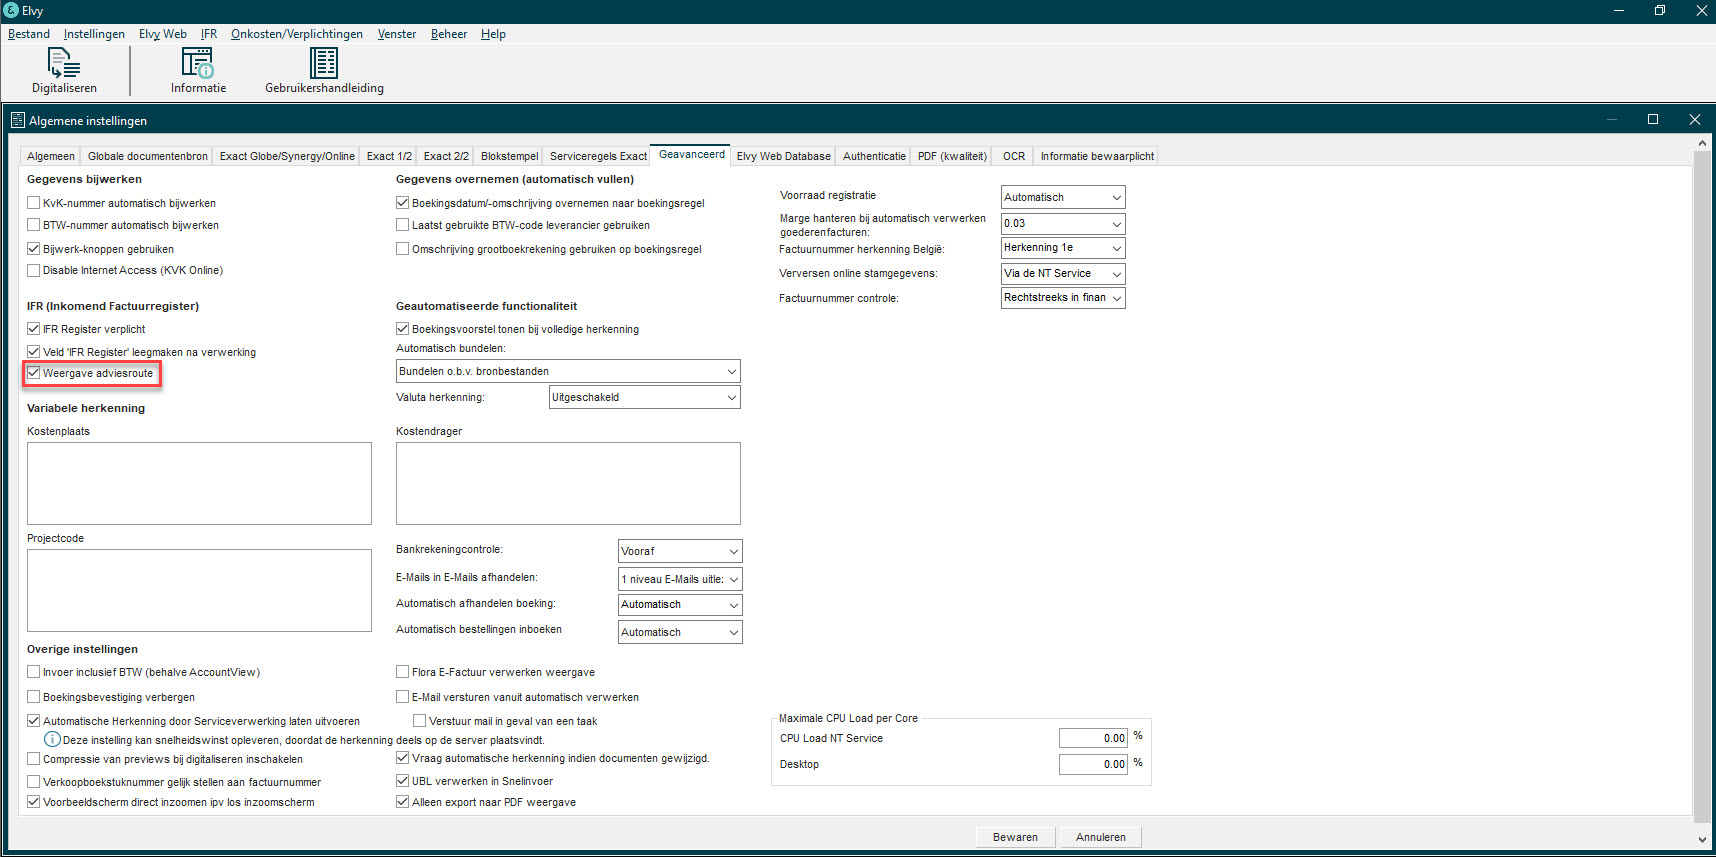This screenshot has width=1716, height=857.
Task: Switch to the OCR tab
Action: point(1013,156)
